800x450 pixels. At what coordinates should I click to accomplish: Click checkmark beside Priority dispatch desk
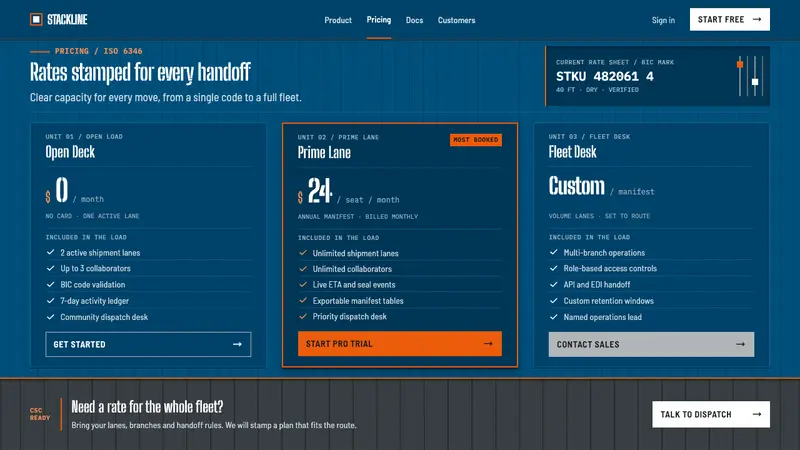[x=303, y=316]
